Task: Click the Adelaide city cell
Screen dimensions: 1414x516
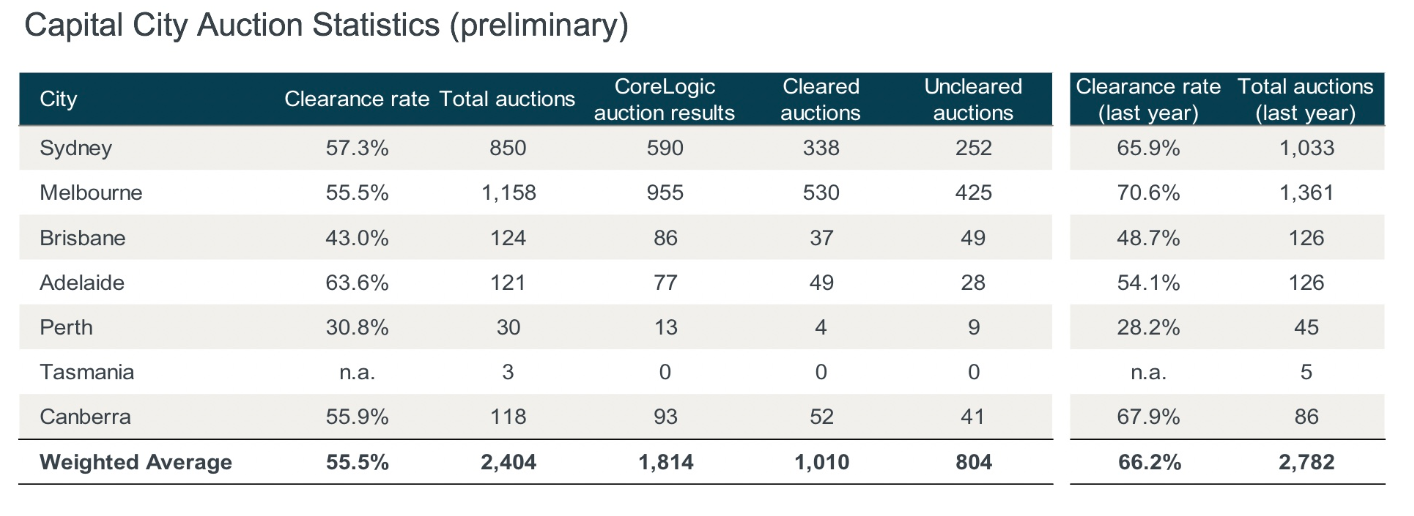Action: point(82,283)
